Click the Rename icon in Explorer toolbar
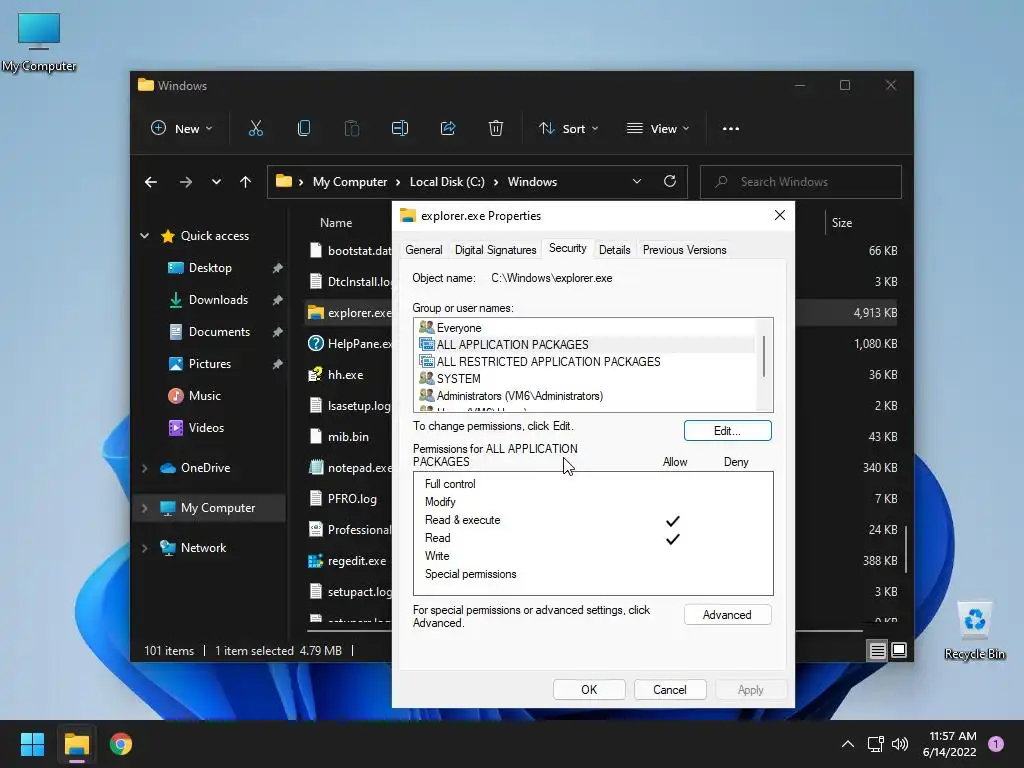The height and width of the screenshot is (768, 1024). [x=400, y=129]
